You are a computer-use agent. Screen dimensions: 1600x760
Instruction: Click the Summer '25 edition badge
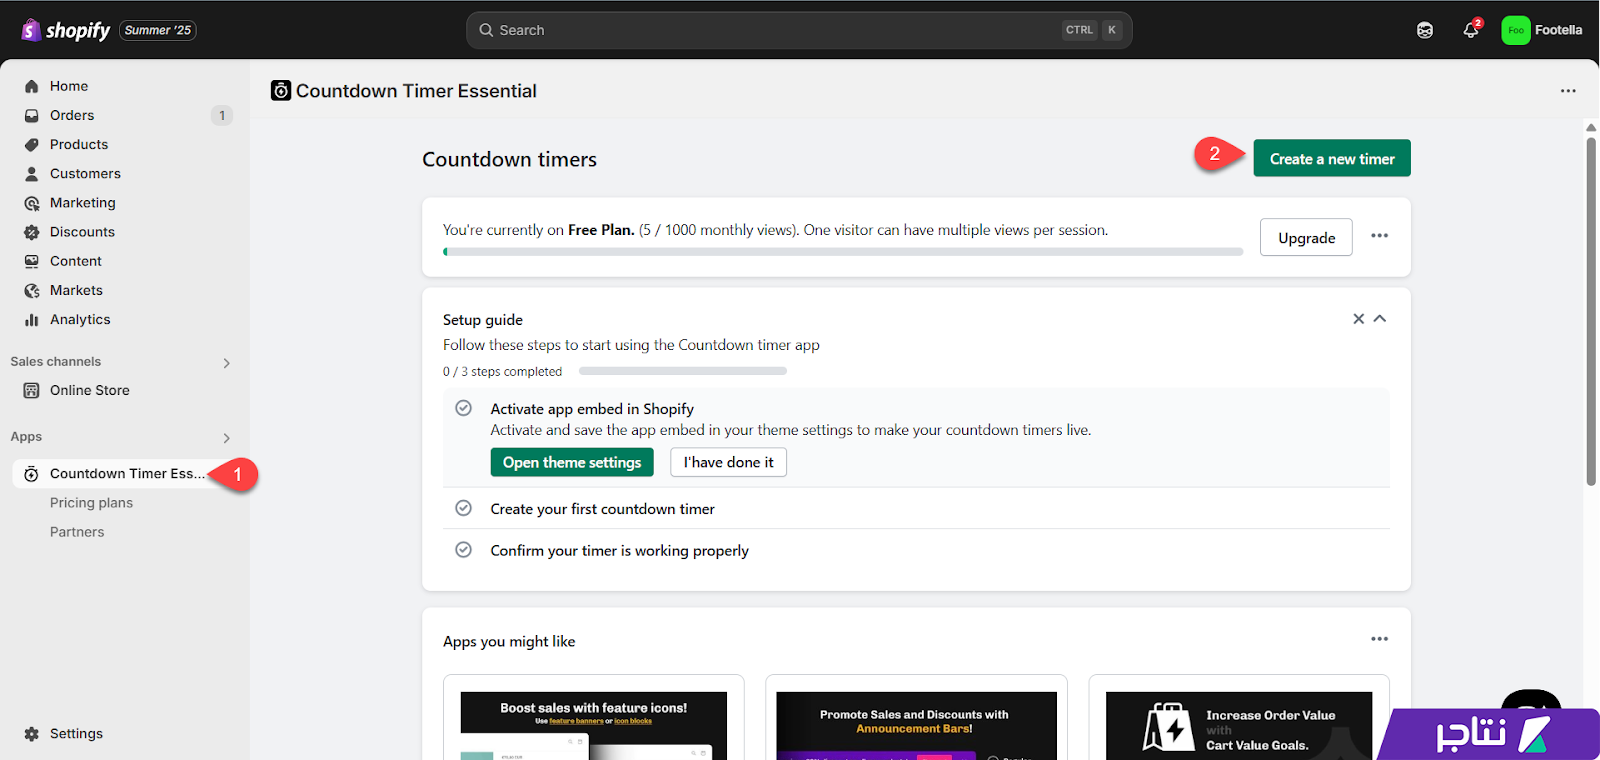[x=158, y=30]
